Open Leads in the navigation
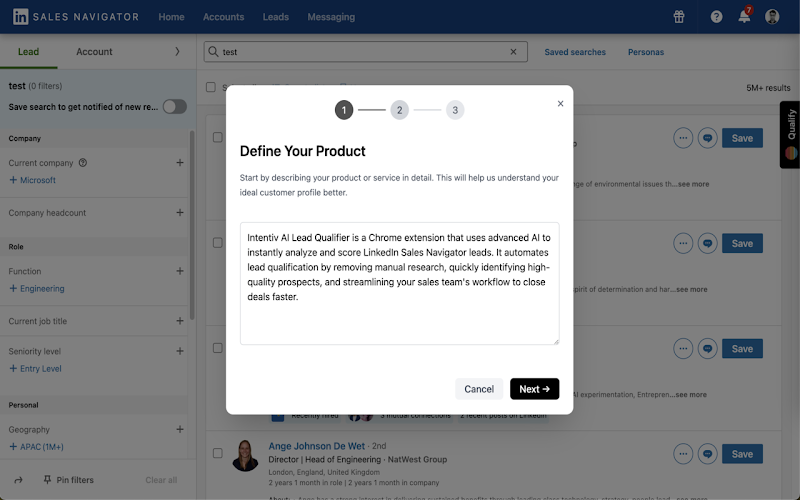Screen dimensions: 800x500 point(276,17)
